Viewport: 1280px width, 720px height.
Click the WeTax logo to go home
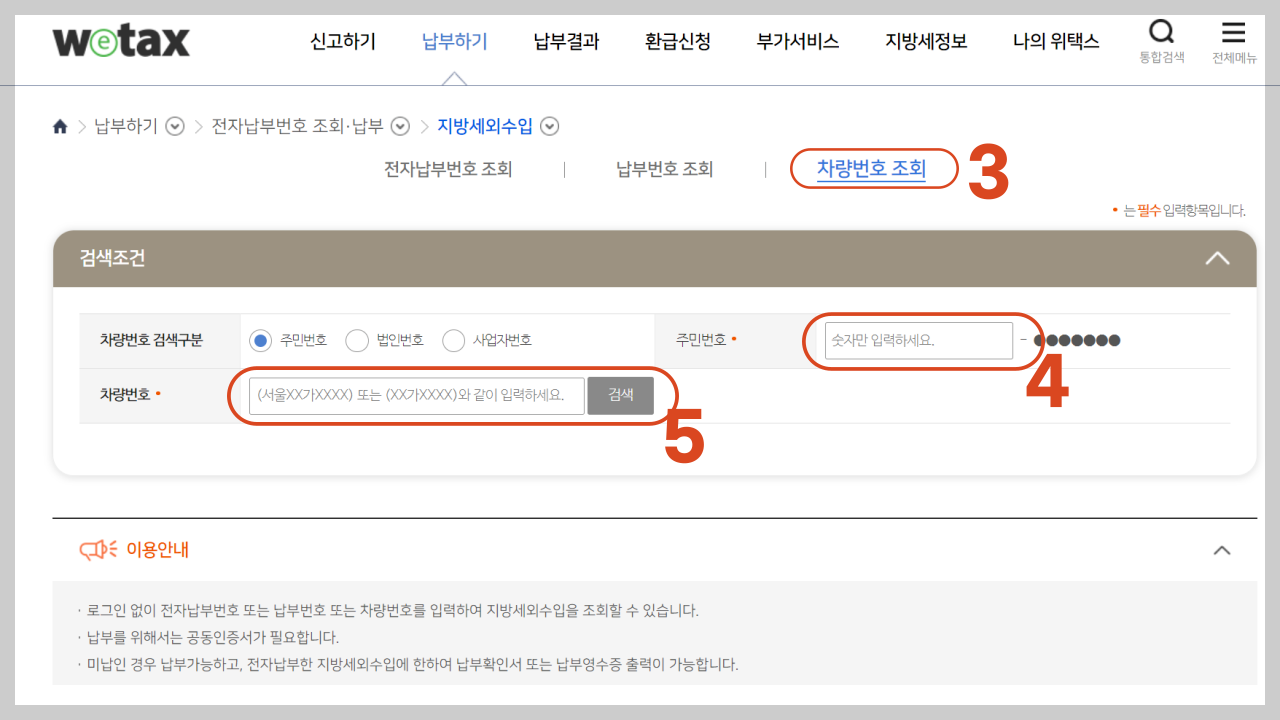[x=120, y=41]
